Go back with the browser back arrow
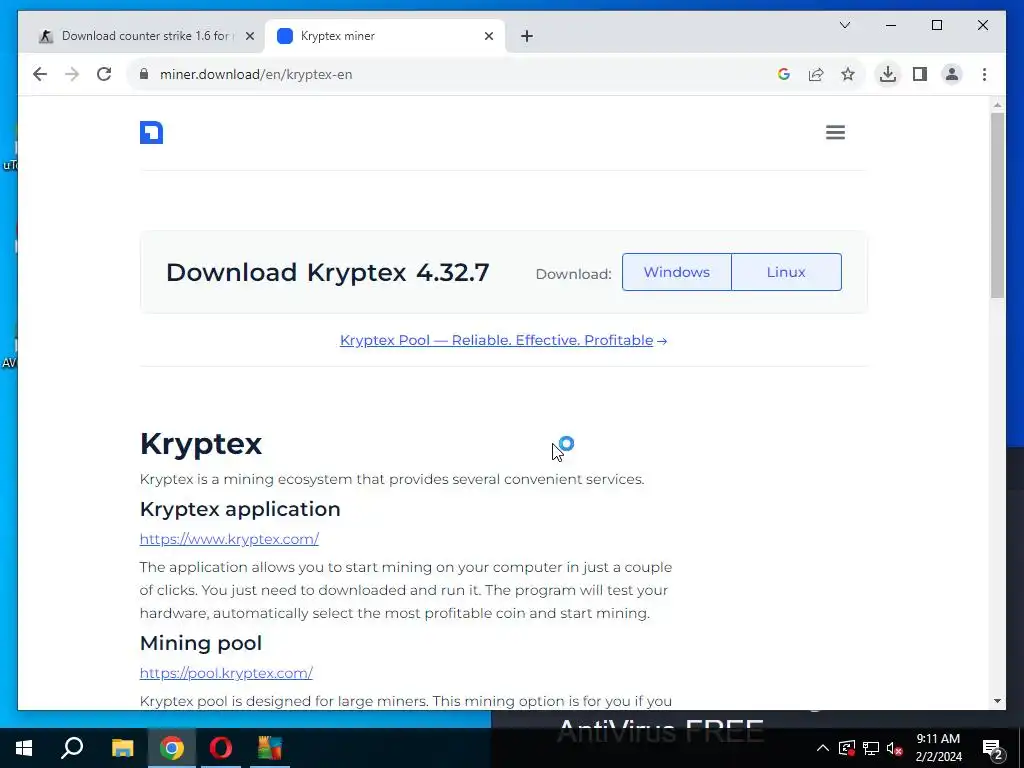 pos(40,74)
